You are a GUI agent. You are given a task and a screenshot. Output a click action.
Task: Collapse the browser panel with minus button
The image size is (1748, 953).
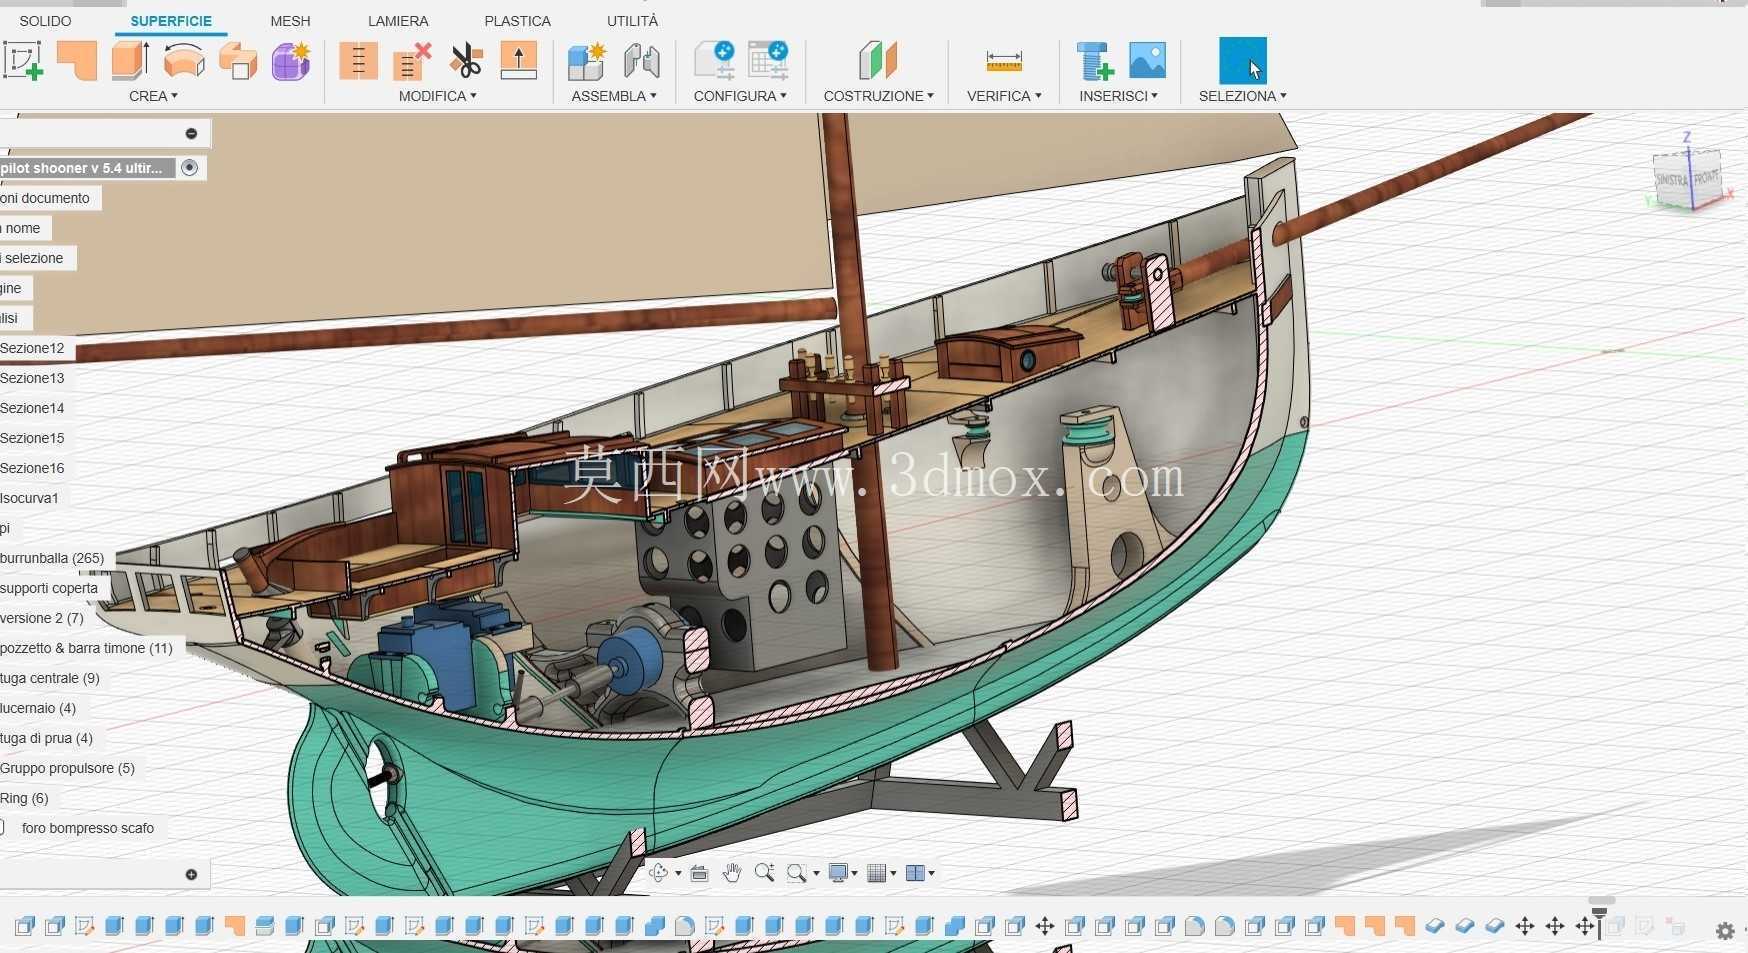191,133
